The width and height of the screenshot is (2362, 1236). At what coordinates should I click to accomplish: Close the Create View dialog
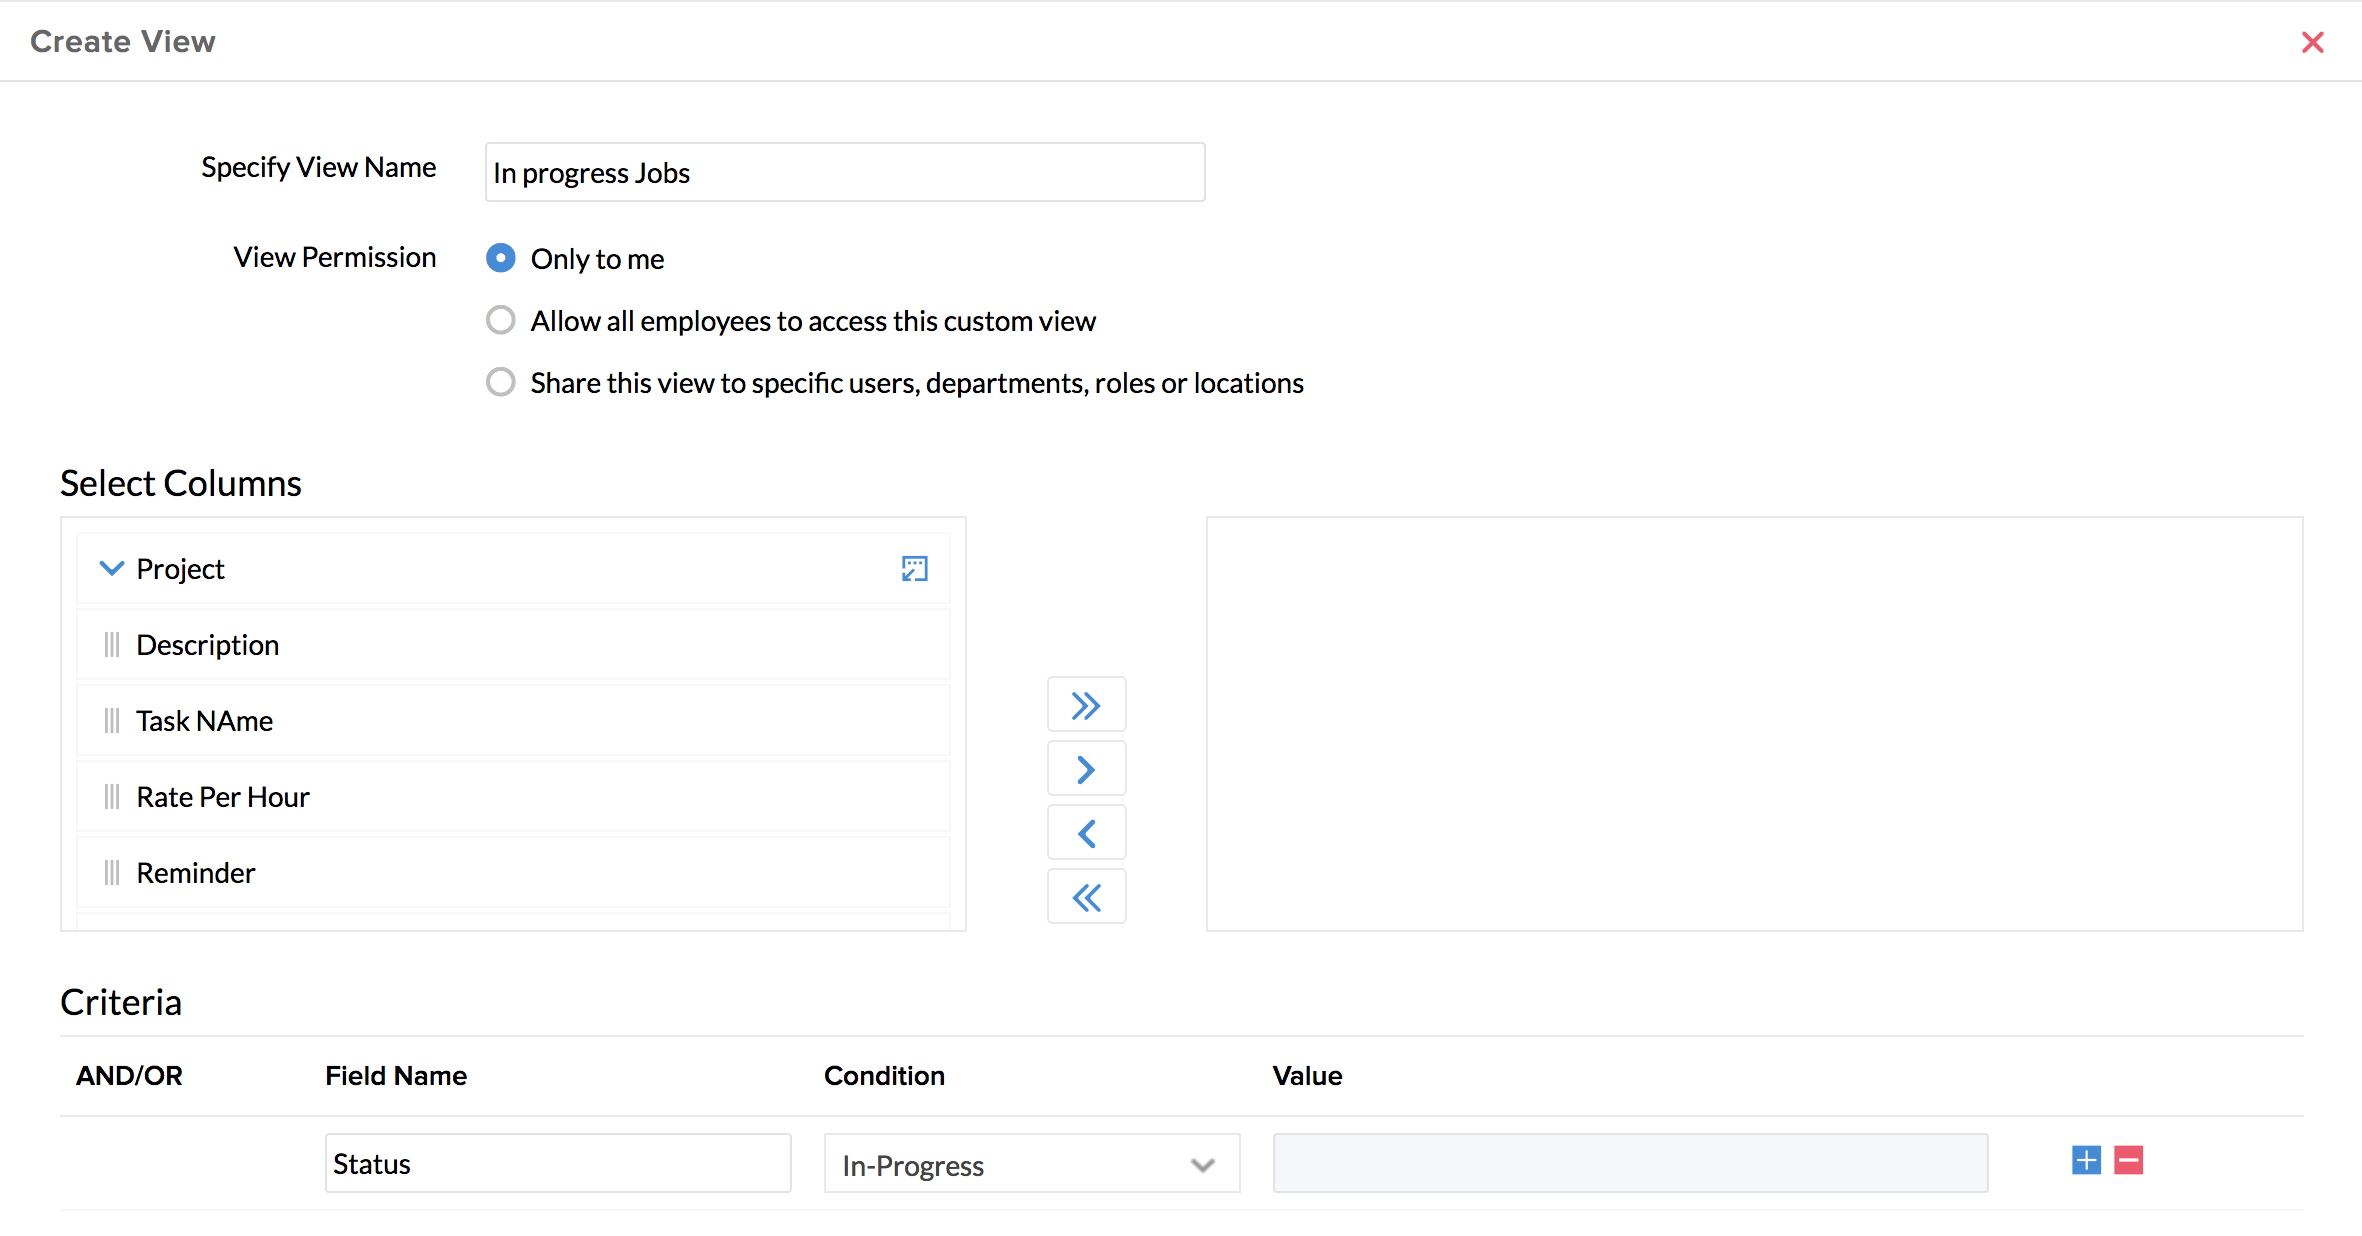(2312, 42)
